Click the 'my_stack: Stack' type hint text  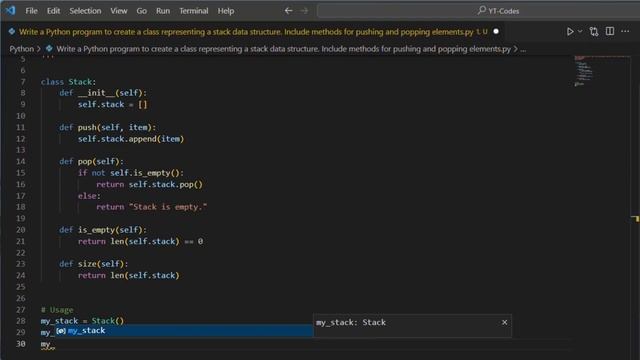(x=351, y=322)
